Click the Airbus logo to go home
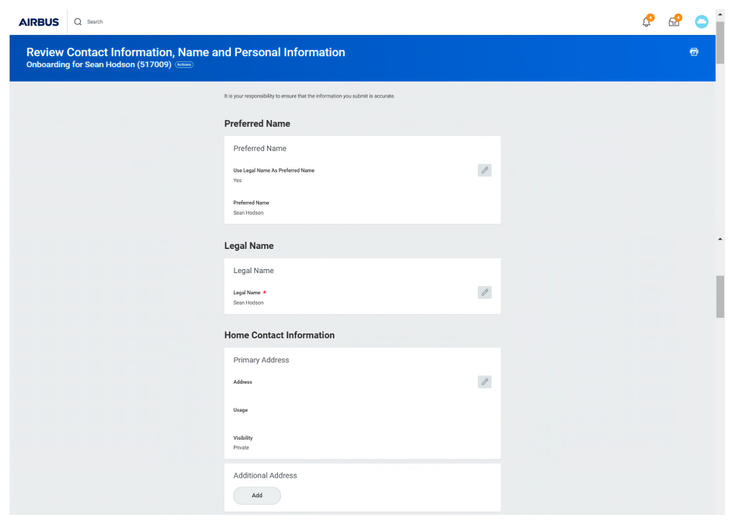Screen dimensions: 732x520 38,21
